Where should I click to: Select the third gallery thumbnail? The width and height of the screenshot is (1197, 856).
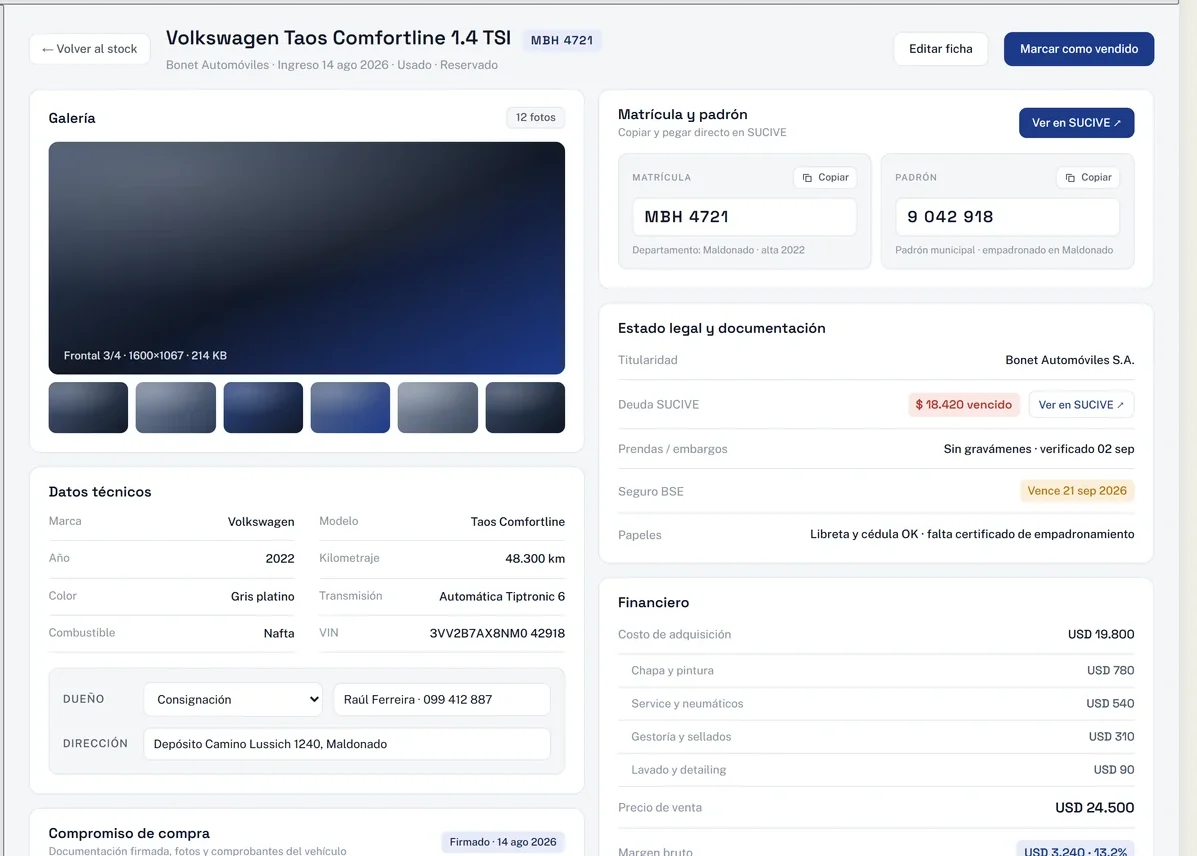[263, 408]
